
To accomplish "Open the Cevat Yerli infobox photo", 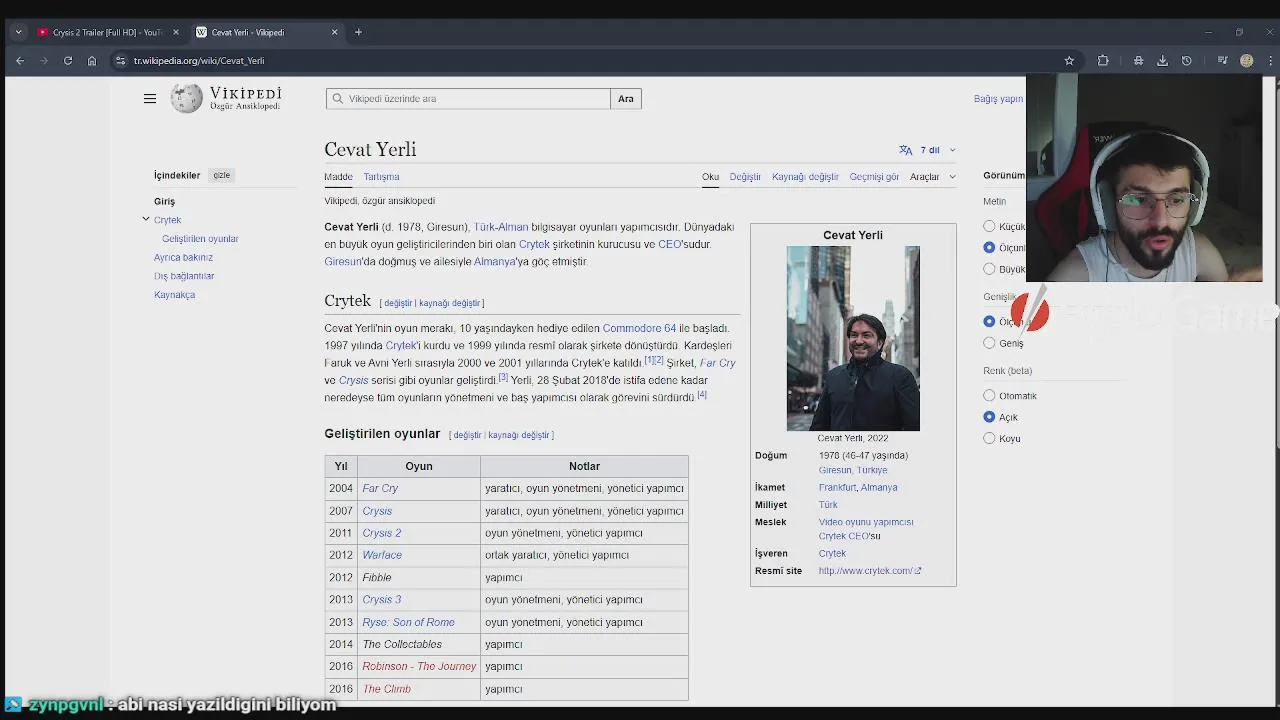I will click(x=853, y=338).
